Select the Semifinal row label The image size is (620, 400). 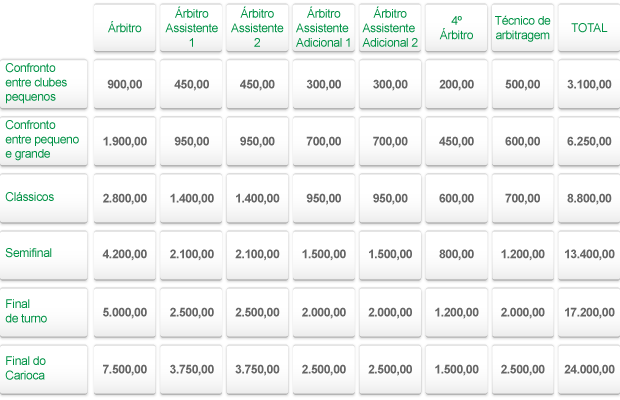(28, 253)
